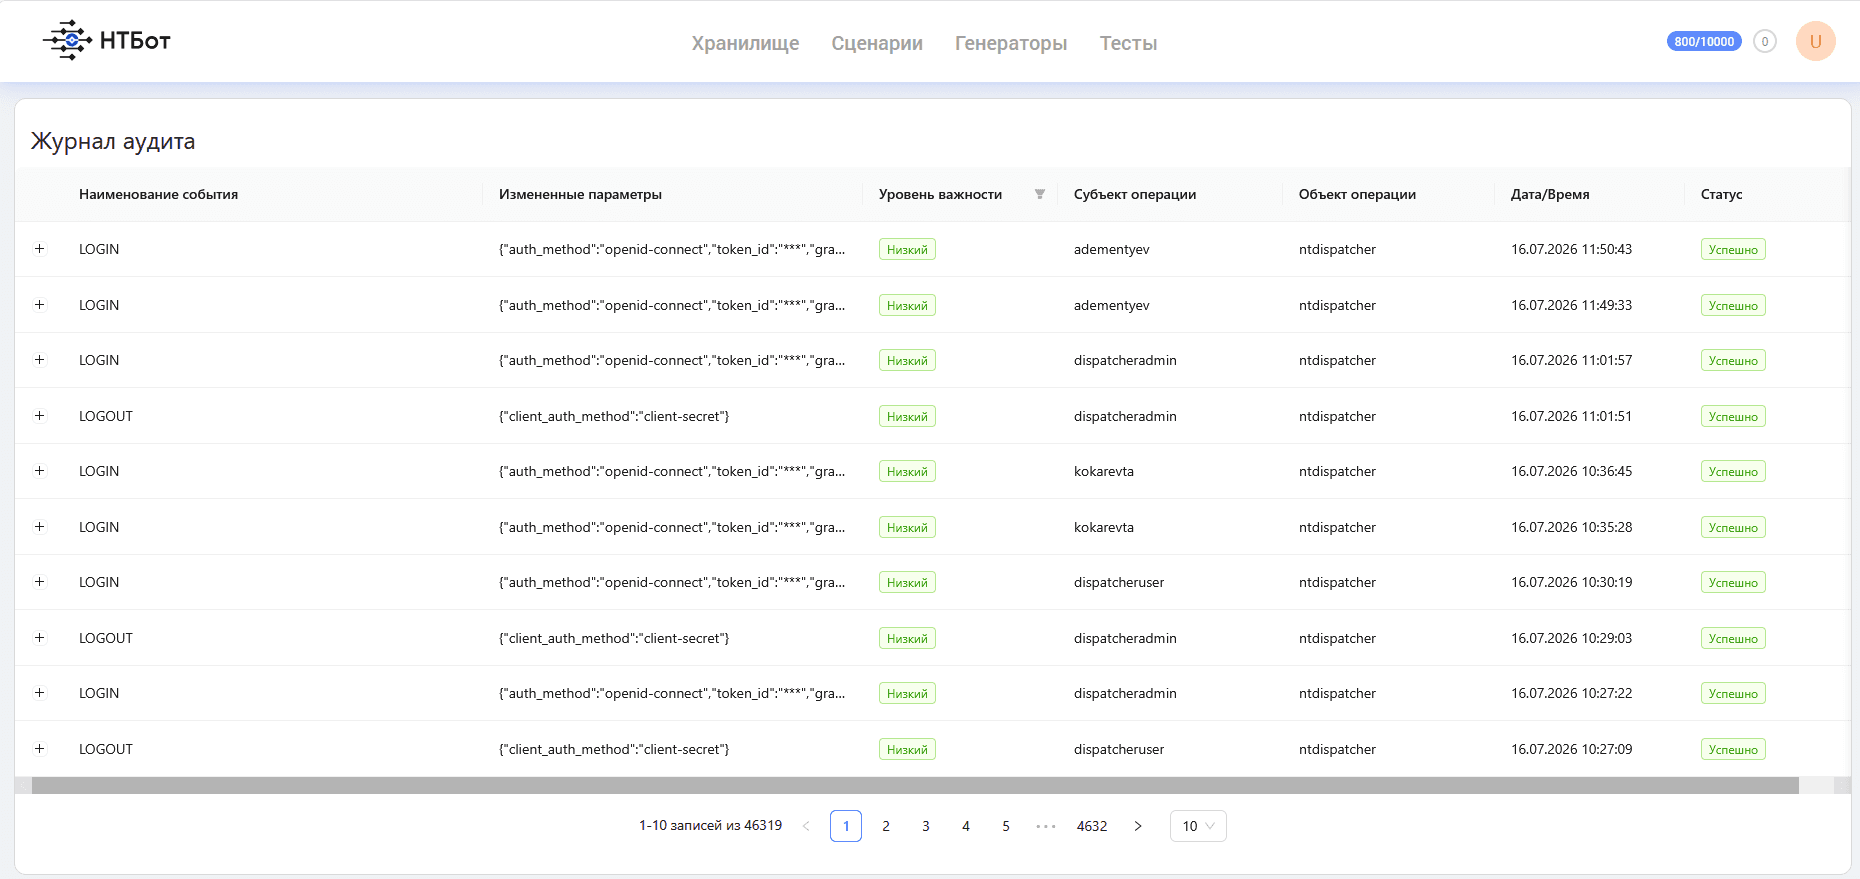Click the Дата/Время column header
The height and width of the screenshot is (879, 1860).
pyautogui.click(x=1550, y=194)
